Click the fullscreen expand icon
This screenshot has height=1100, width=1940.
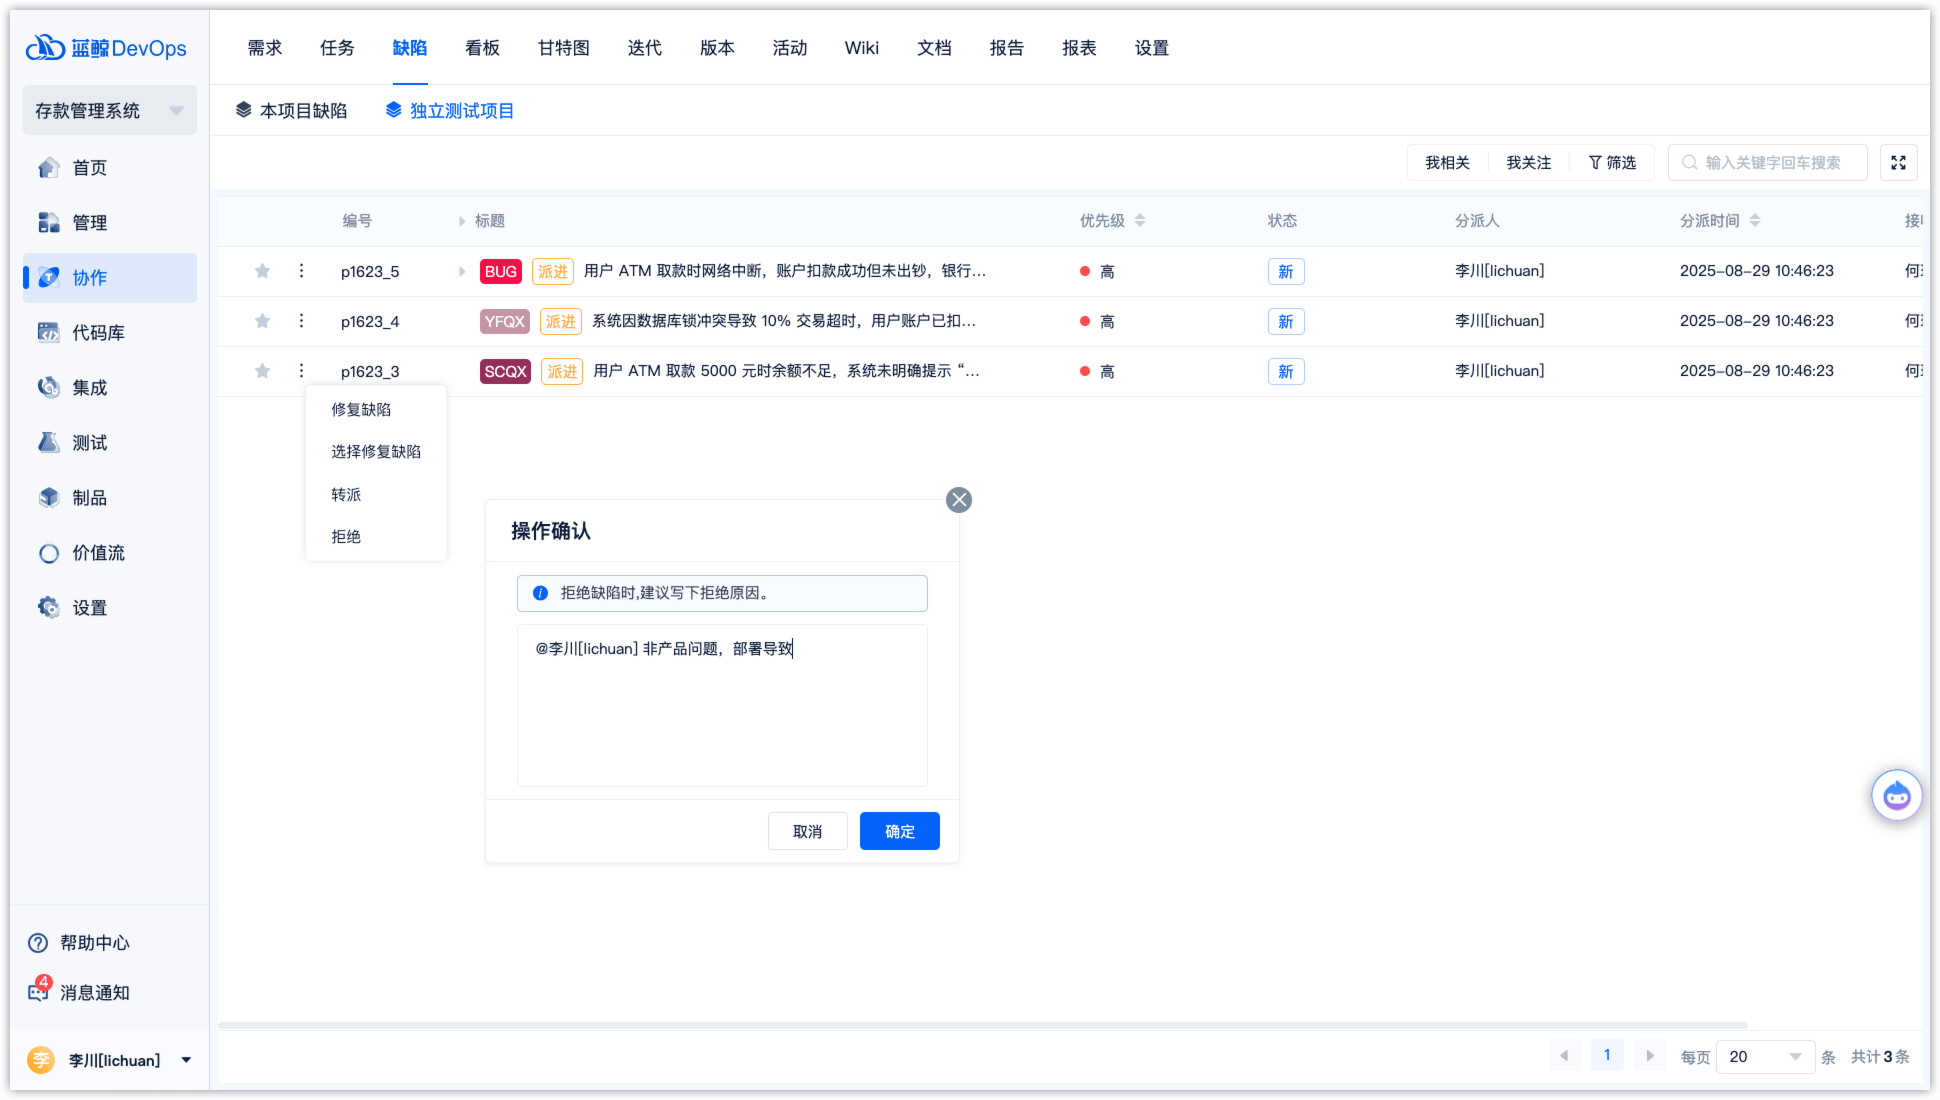coord(1898,163)
